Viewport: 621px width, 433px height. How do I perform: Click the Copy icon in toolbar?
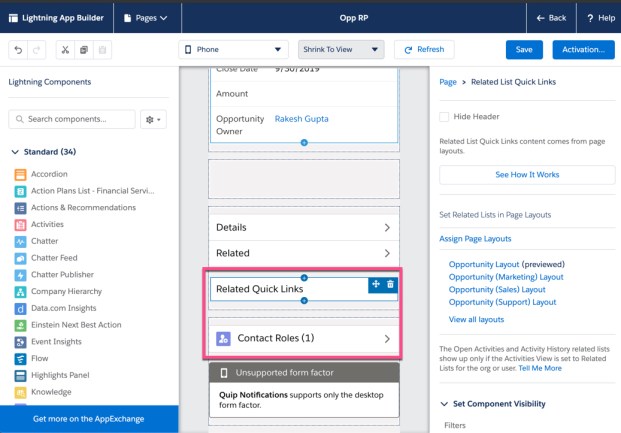pos(84,50)
